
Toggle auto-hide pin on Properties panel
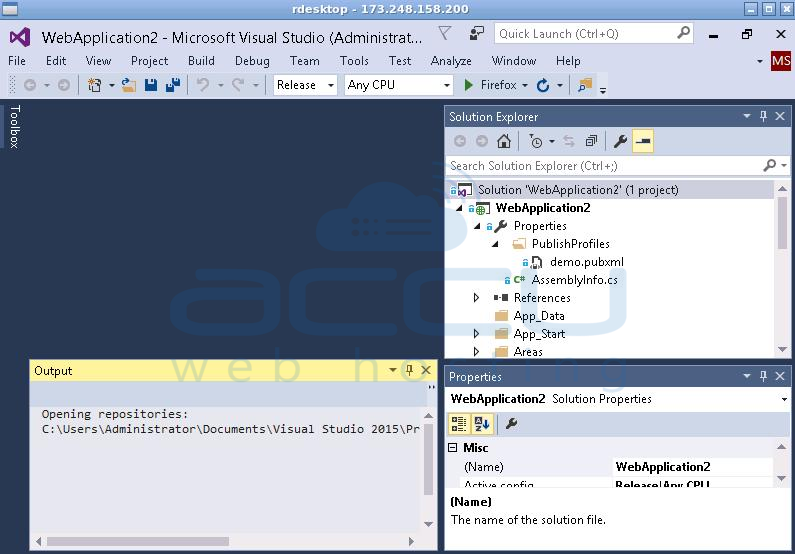(x=763, y=376)
